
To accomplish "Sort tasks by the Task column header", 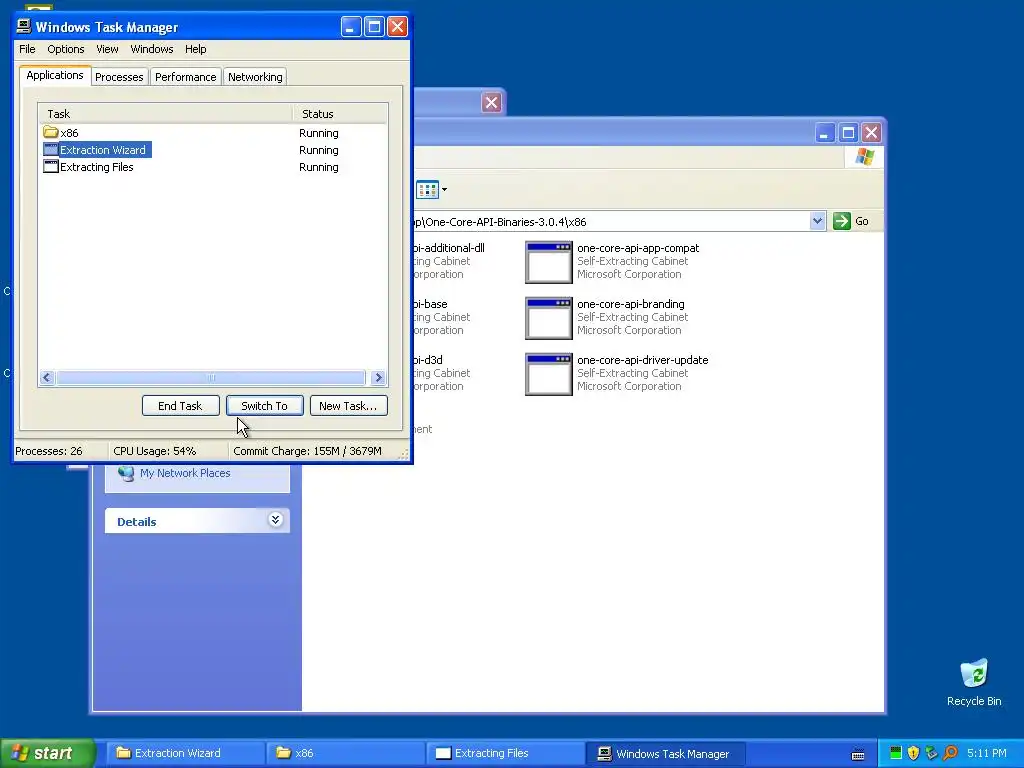I will coord(166,114).
